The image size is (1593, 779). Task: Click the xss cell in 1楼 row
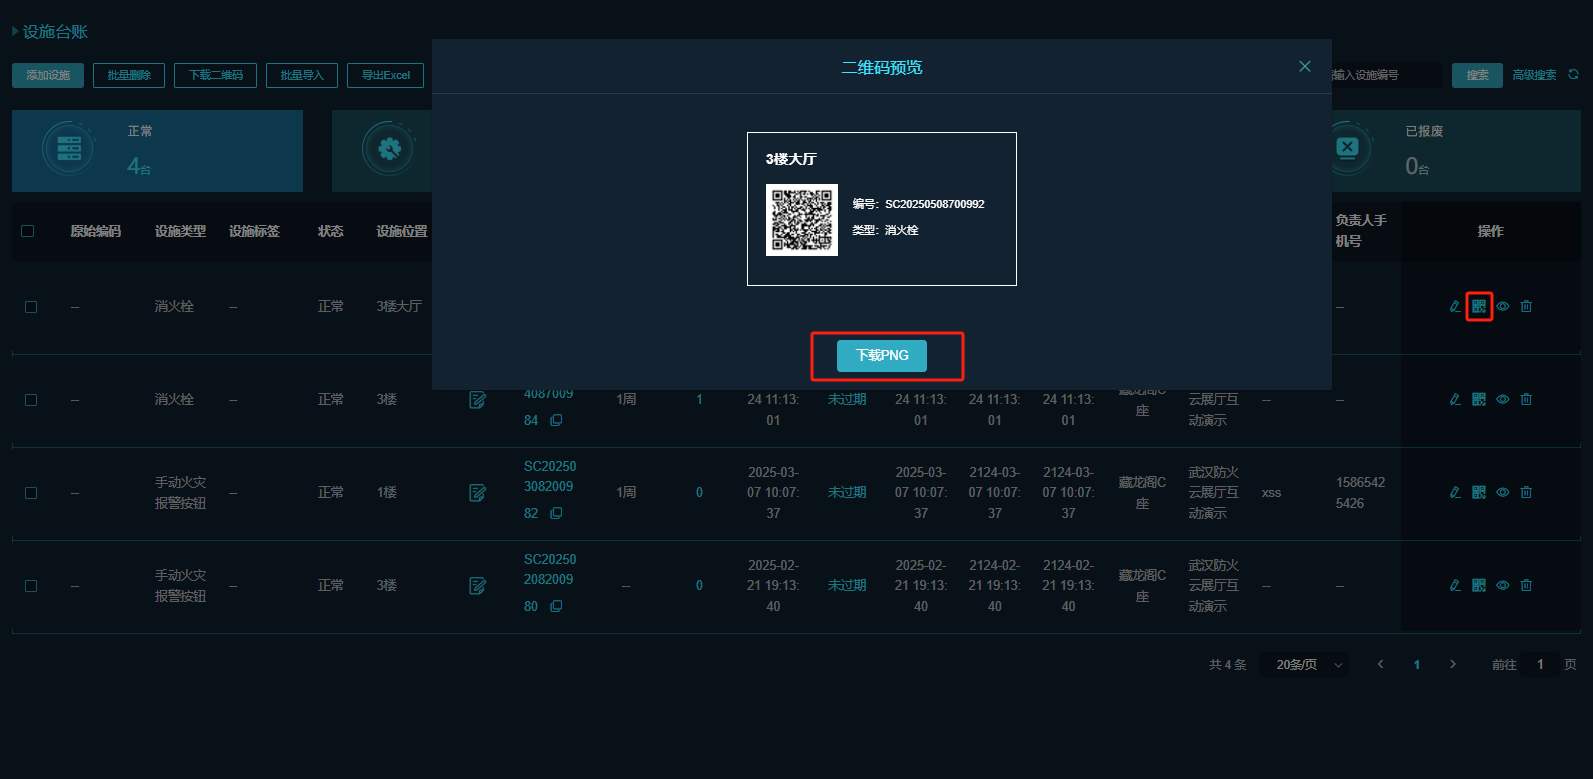point(1271,493)
